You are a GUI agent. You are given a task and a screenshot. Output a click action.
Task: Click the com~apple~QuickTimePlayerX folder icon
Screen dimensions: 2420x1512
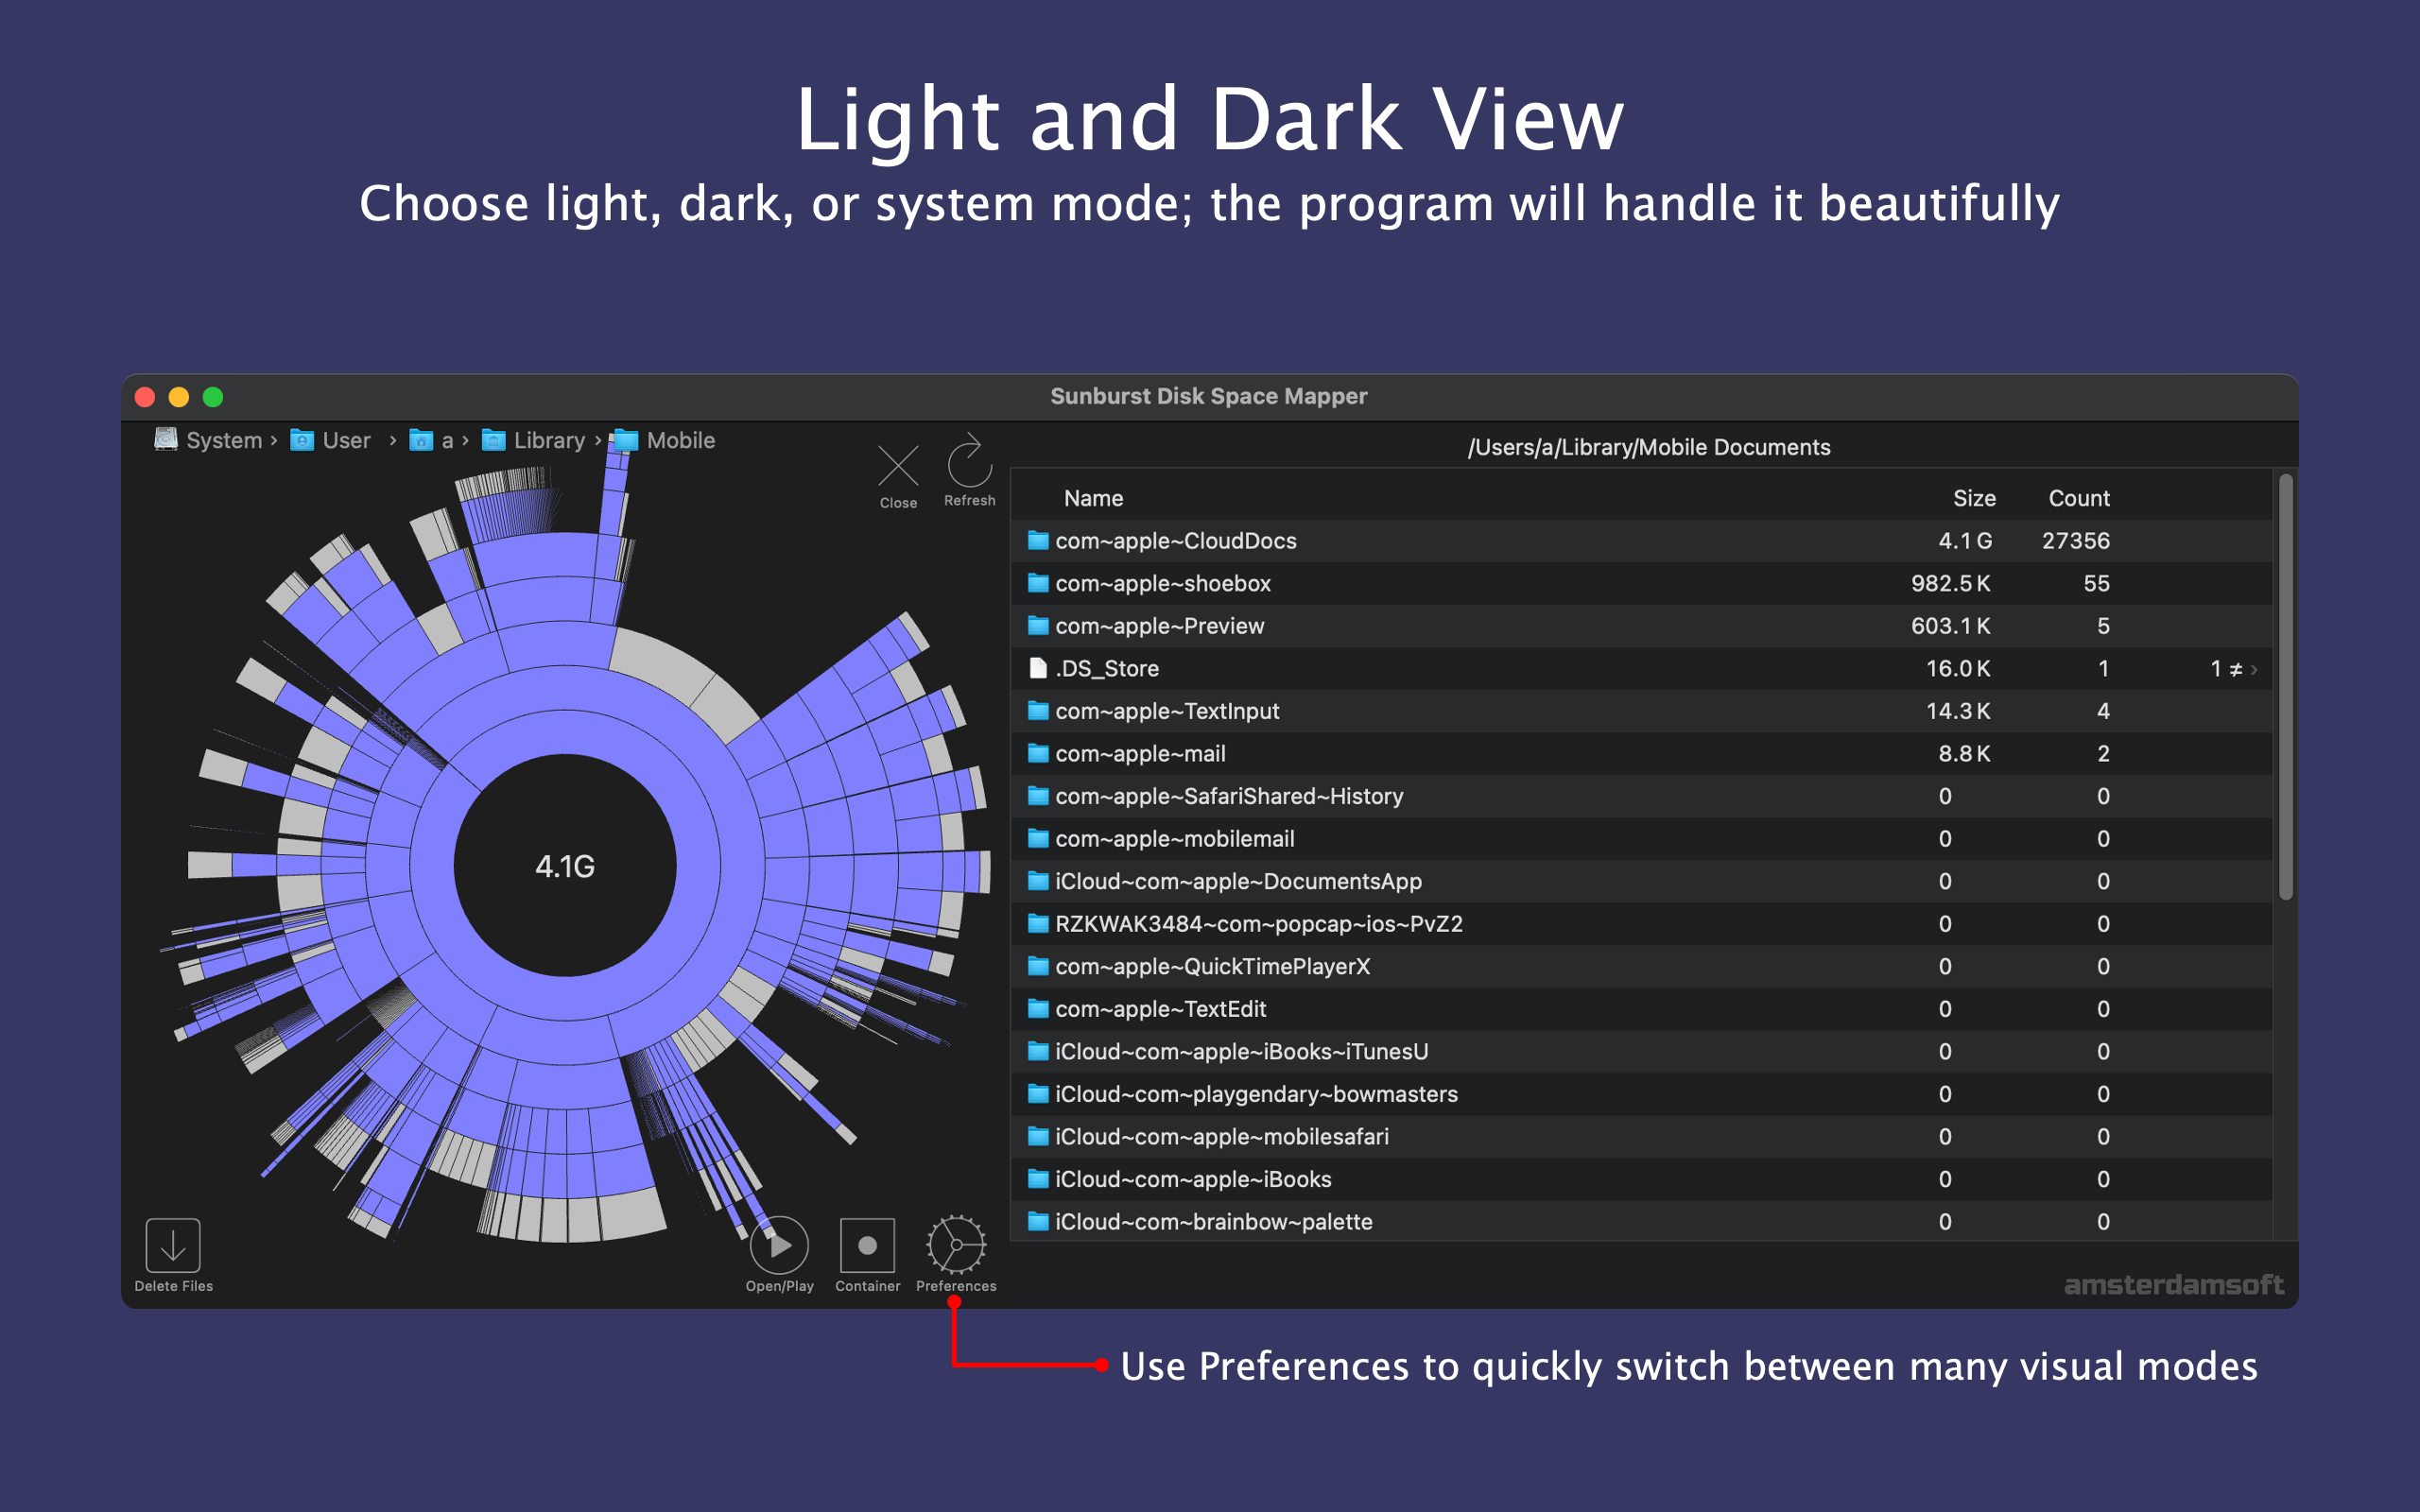coord(1038,966)
